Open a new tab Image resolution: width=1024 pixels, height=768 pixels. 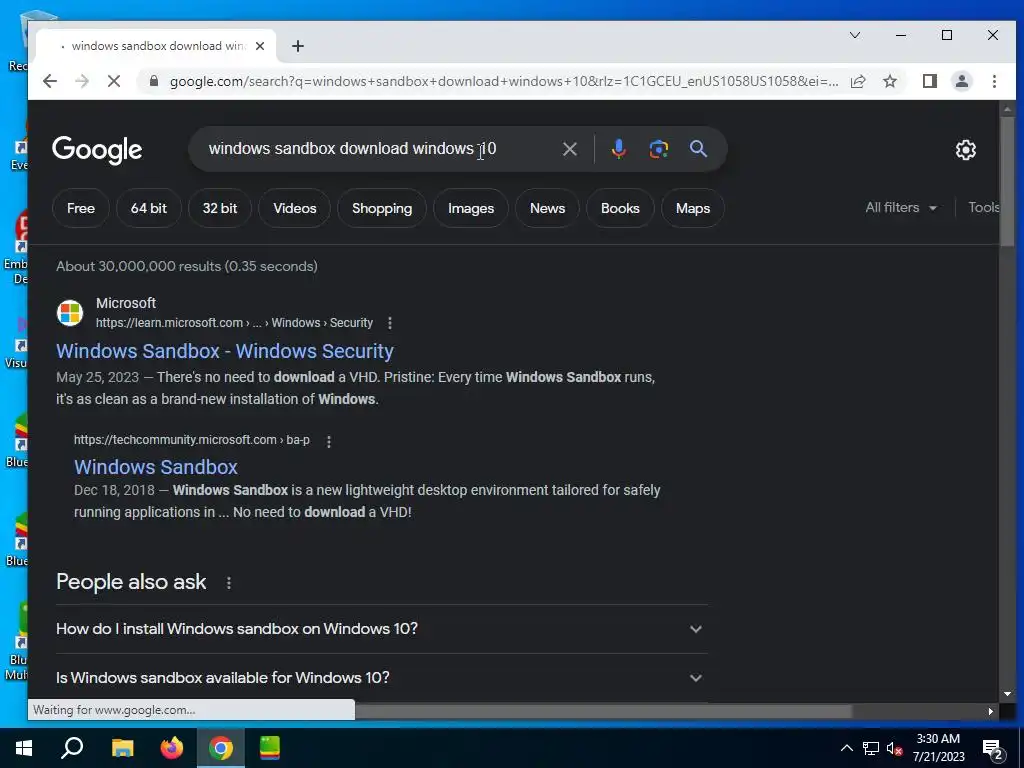point(298,46)
